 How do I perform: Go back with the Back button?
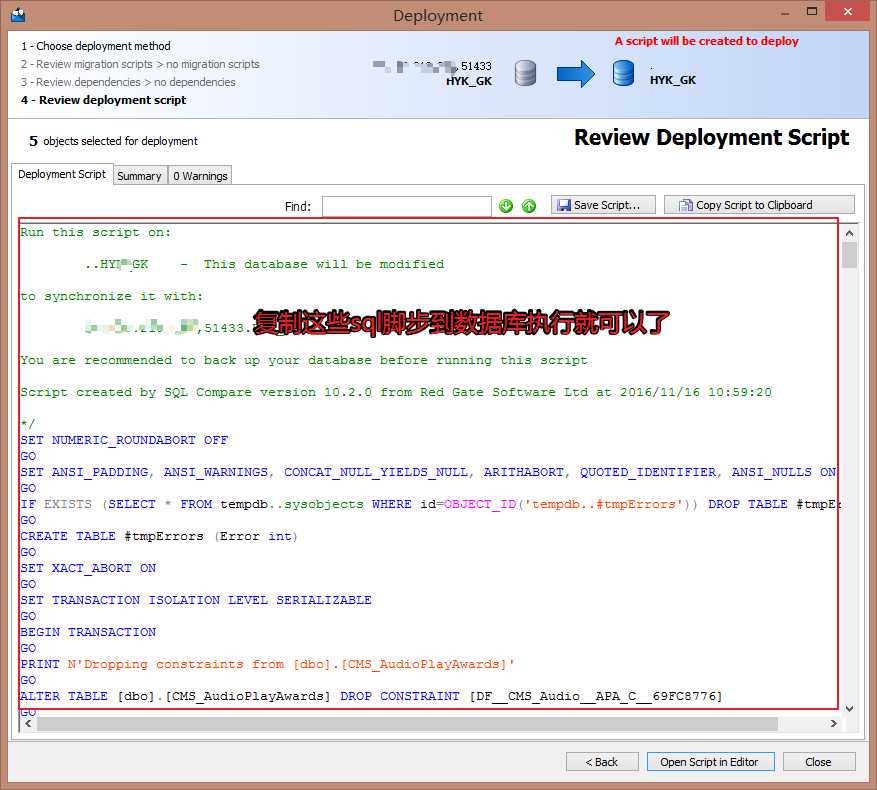pos(602,762)
